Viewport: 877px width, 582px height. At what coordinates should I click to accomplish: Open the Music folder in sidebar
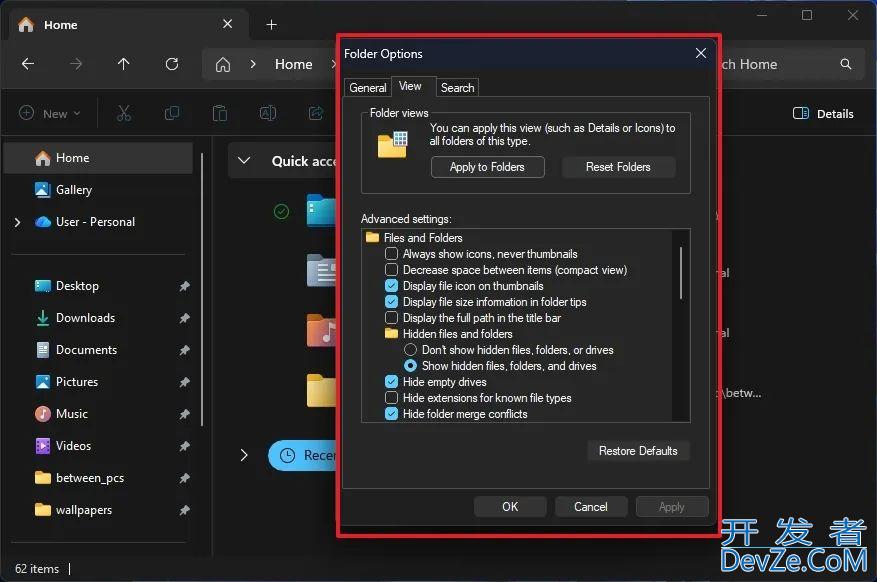pos(71,414)
